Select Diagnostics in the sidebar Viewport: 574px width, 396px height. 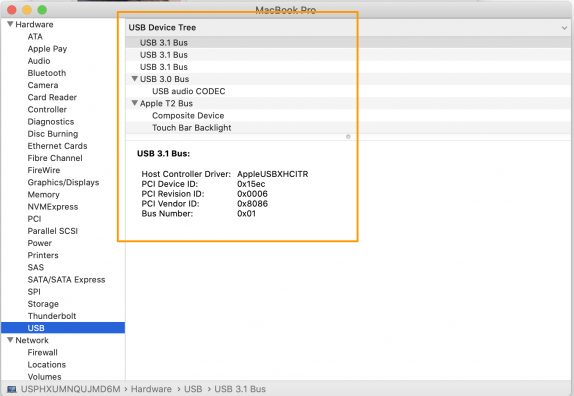[51, 122]
